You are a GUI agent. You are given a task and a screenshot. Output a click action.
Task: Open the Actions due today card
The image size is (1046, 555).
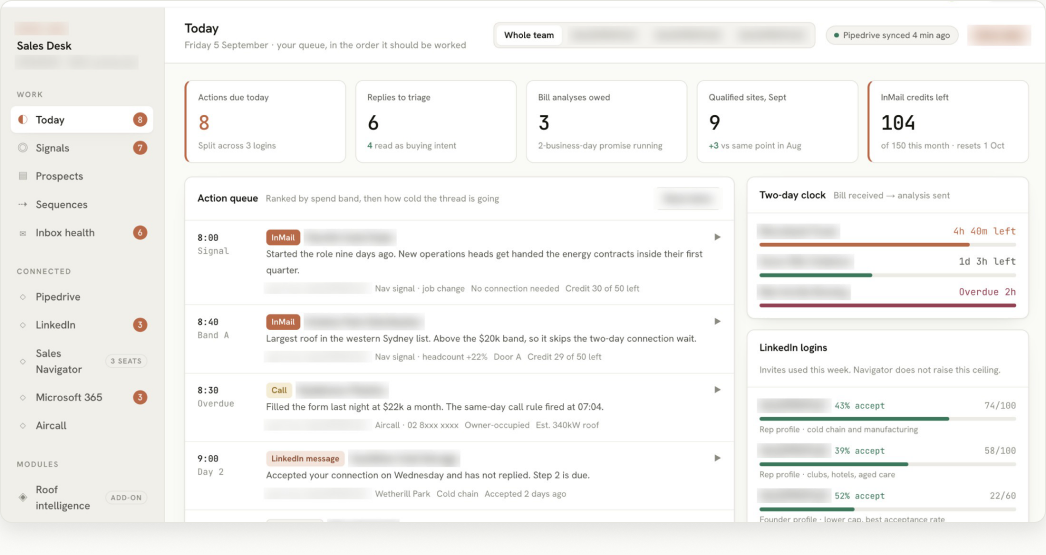click(x=265, y=121)
